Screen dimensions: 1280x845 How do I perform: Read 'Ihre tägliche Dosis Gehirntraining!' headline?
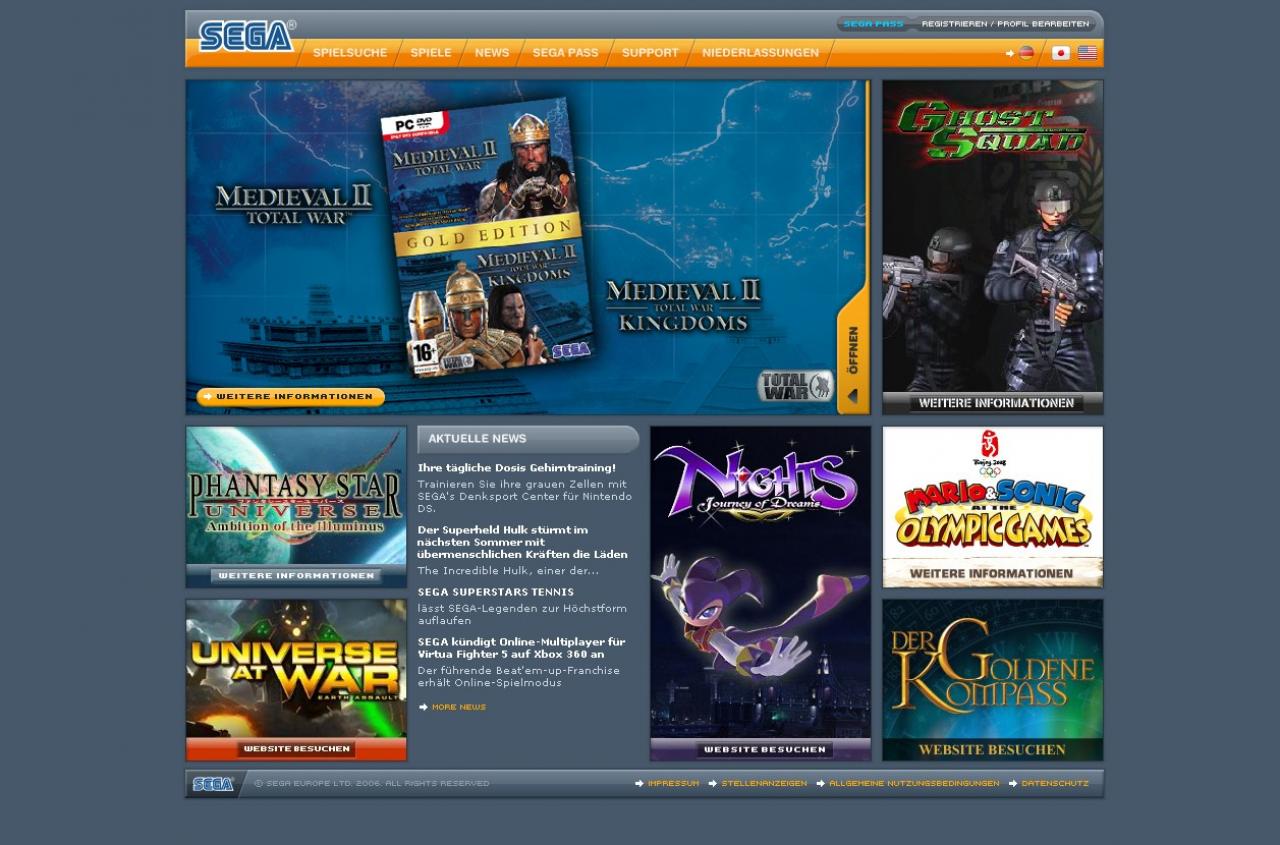pos(517,468)
